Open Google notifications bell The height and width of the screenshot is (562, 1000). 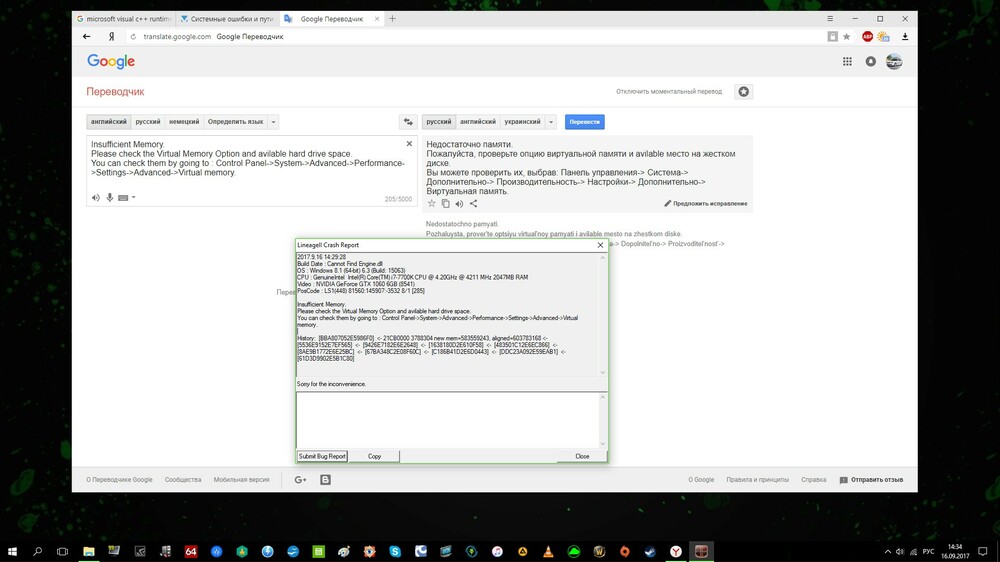point(871,61)
